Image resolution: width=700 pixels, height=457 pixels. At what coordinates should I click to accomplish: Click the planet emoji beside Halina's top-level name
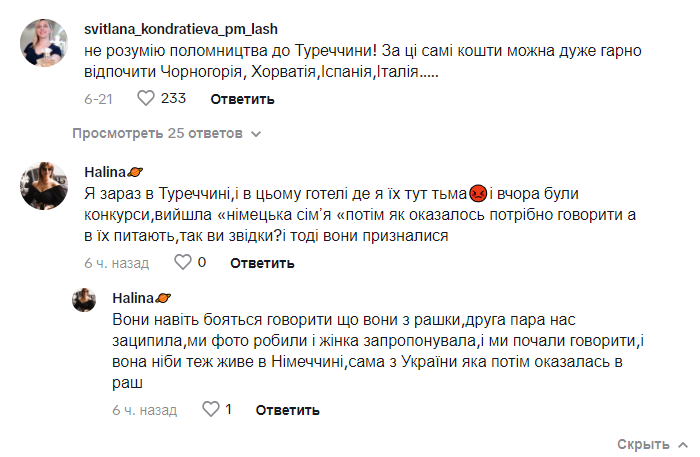(x=138, y=171)
